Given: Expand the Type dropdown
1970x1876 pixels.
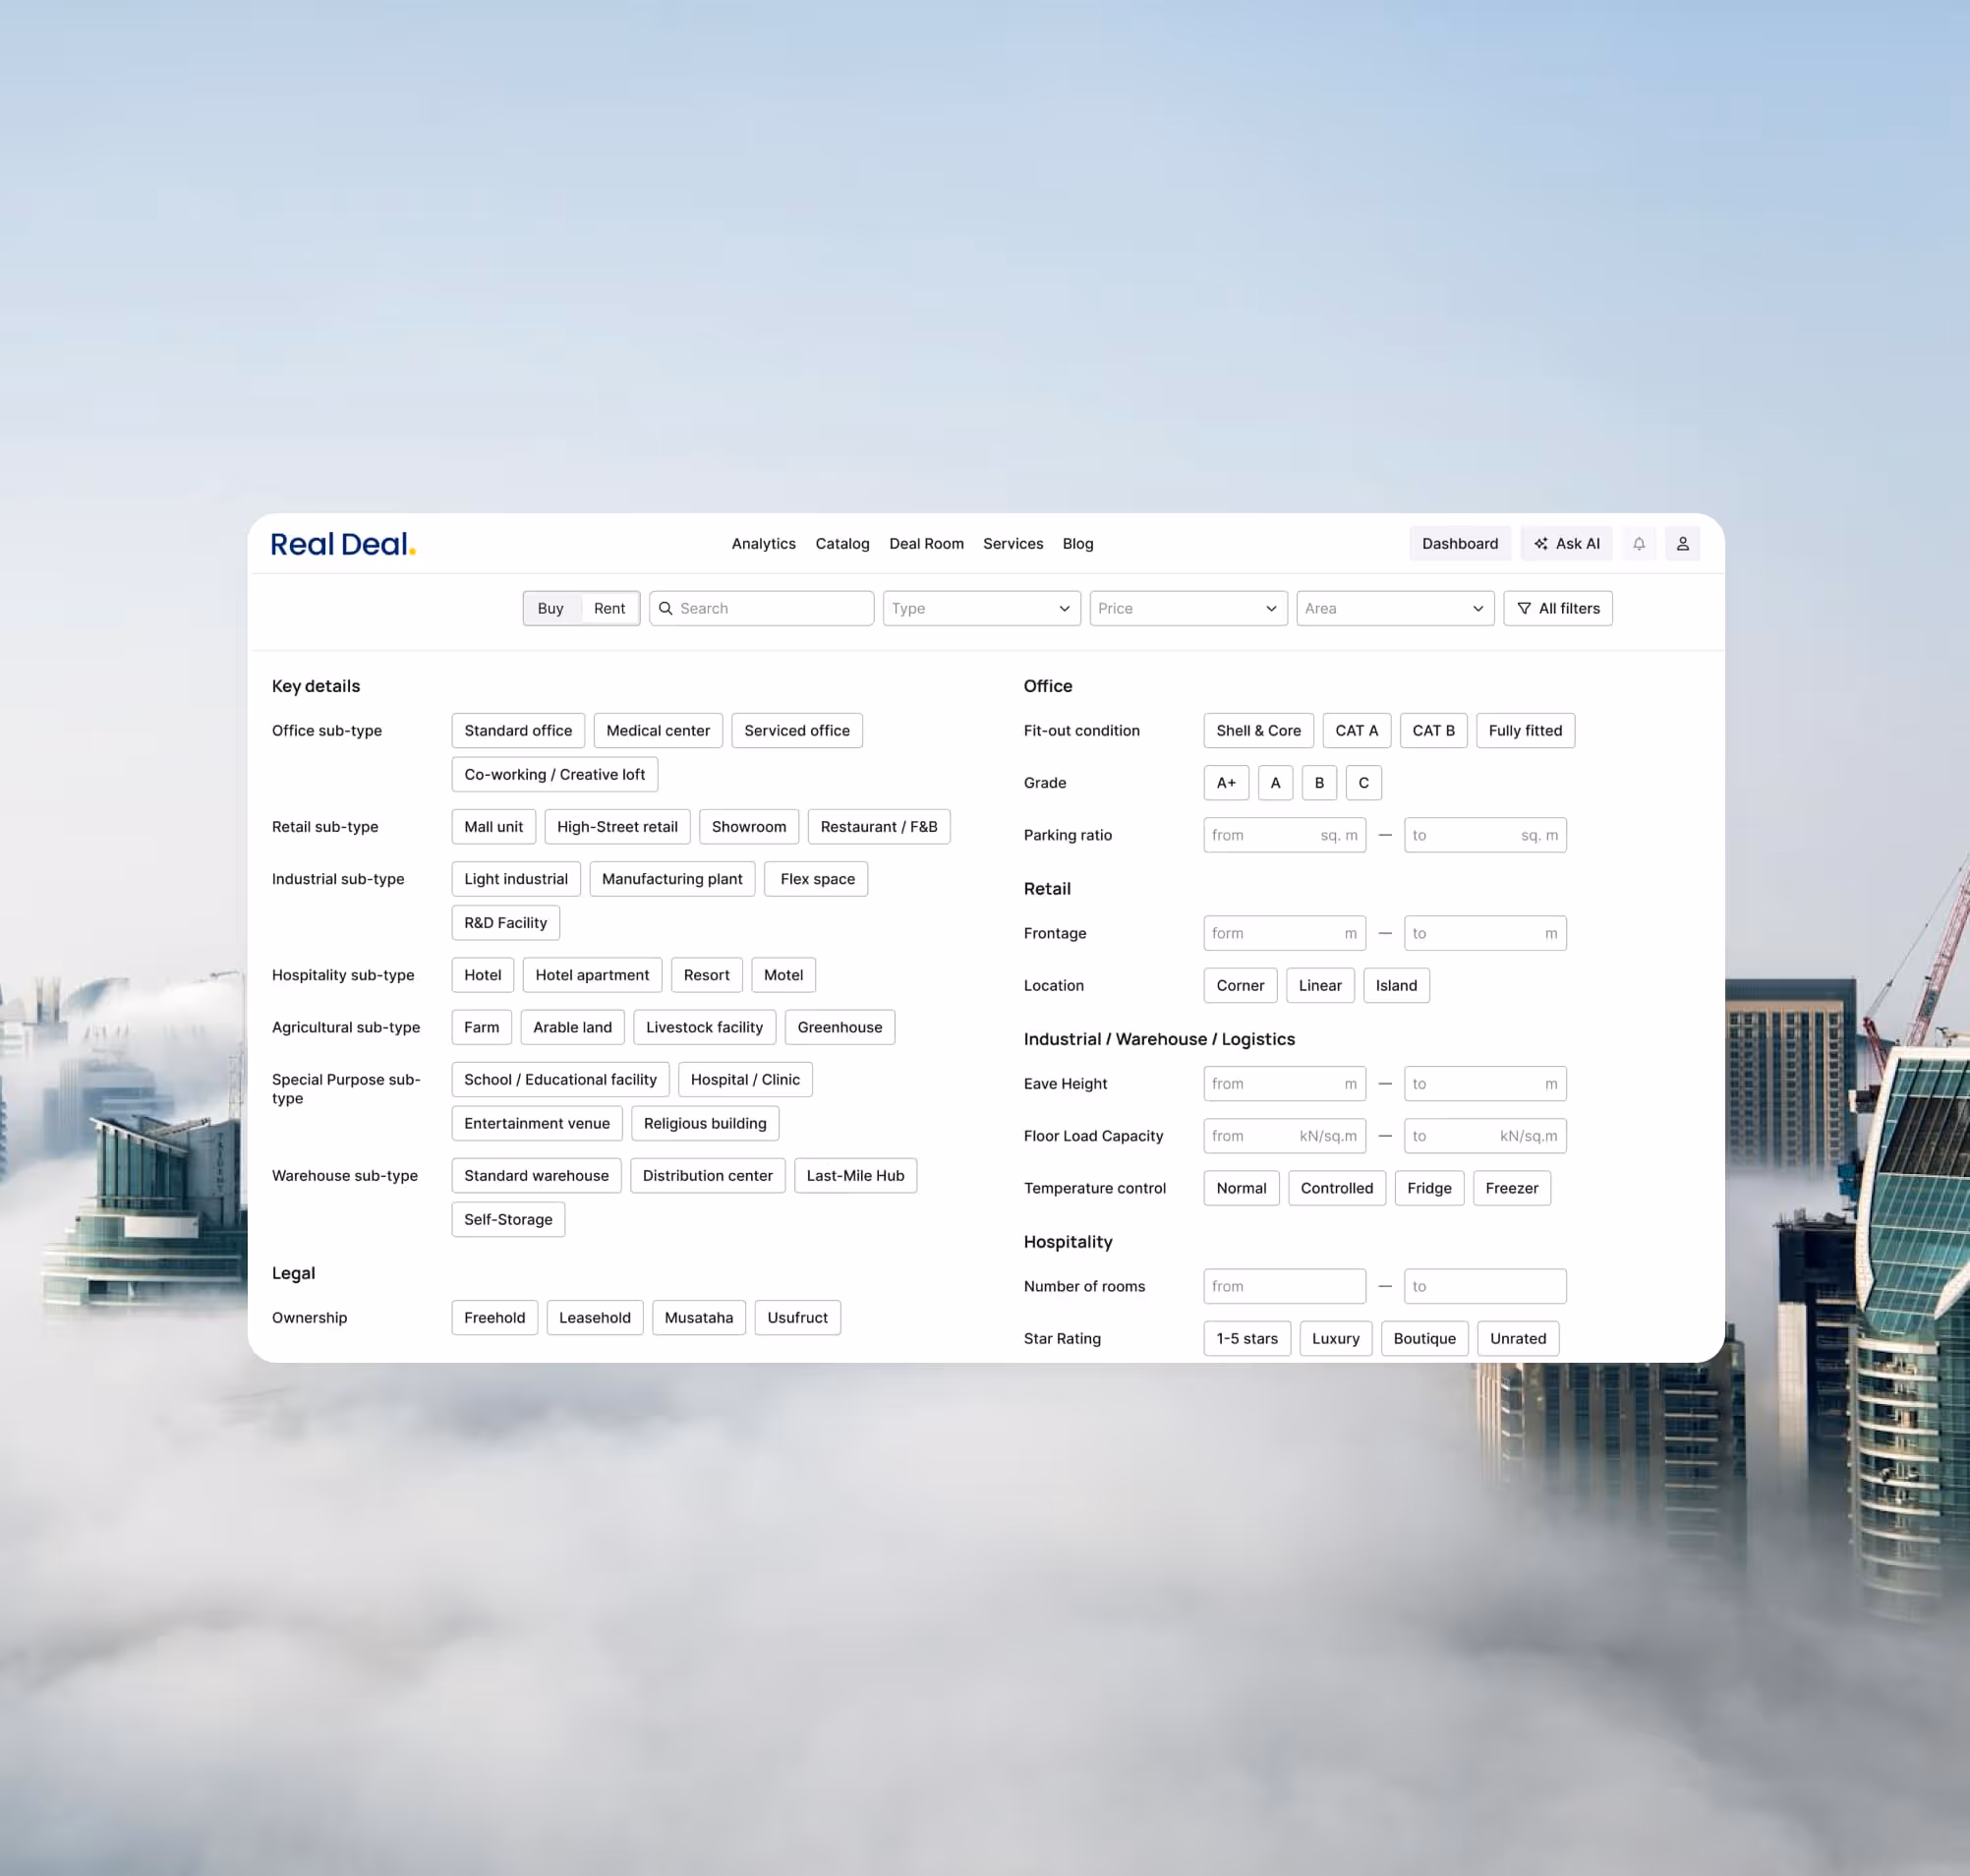Looking at the screenshot, I should point(980,608).
